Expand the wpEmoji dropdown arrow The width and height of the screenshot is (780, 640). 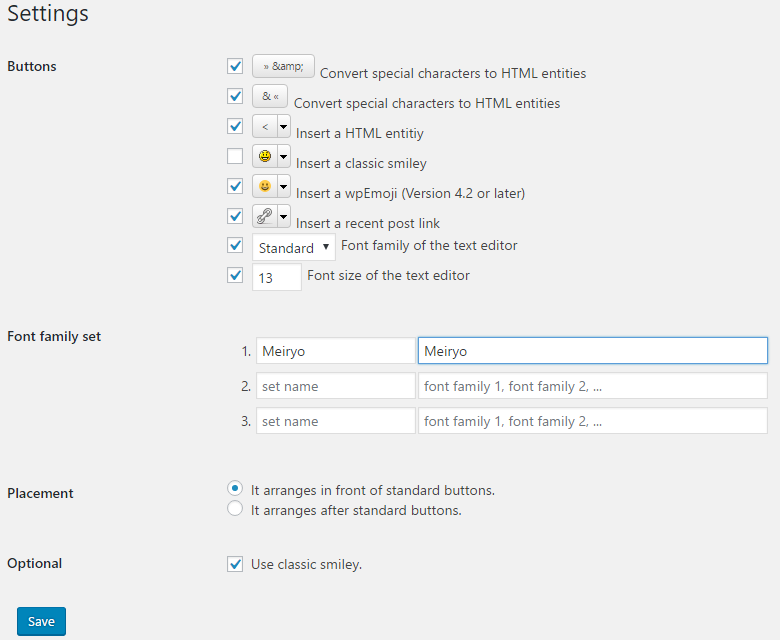point(284,186)
